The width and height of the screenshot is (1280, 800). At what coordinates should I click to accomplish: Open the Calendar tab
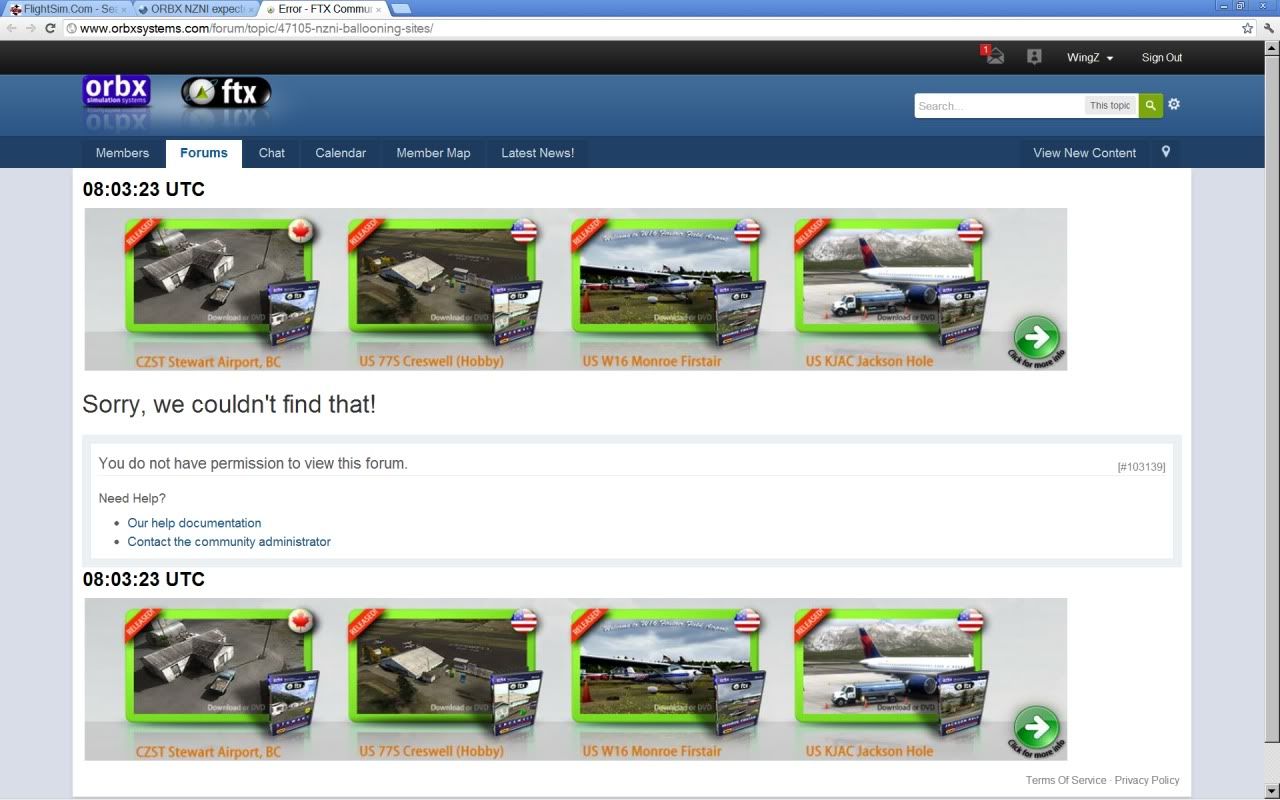pos(340,153)
